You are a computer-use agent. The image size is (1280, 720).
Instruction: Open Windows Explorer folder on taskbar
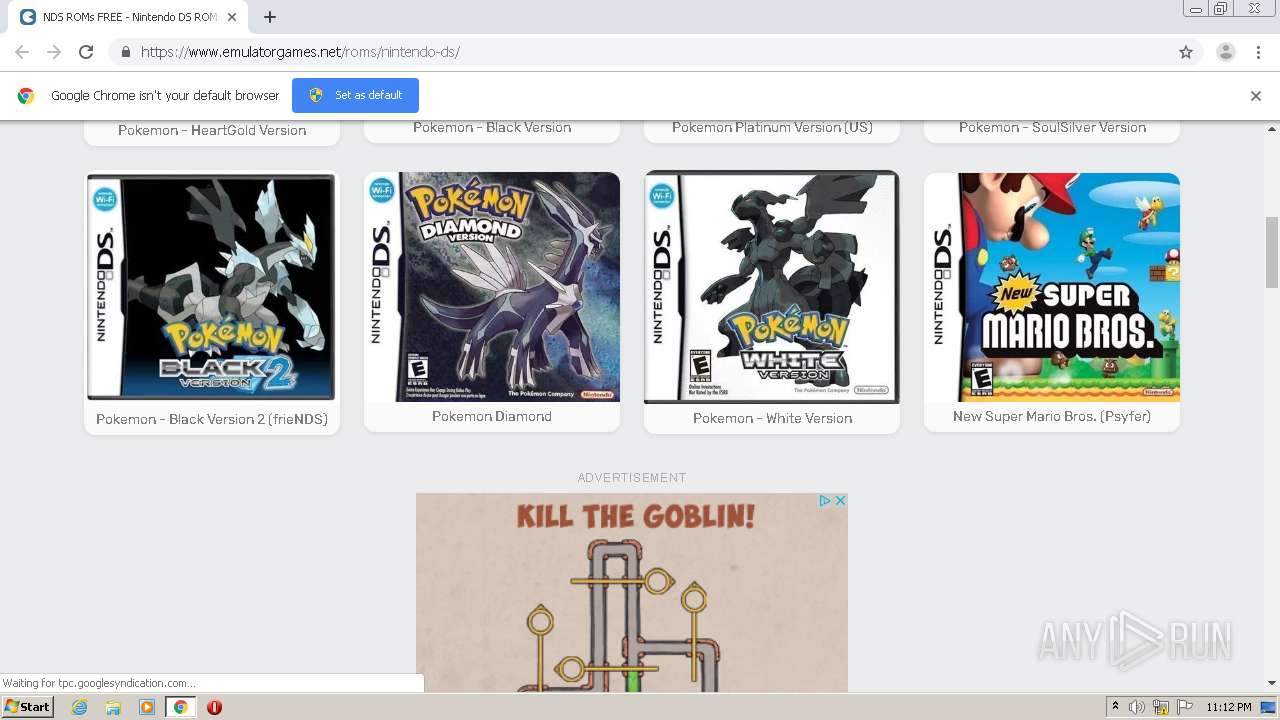pyautogui.click(x=113, y=707)
